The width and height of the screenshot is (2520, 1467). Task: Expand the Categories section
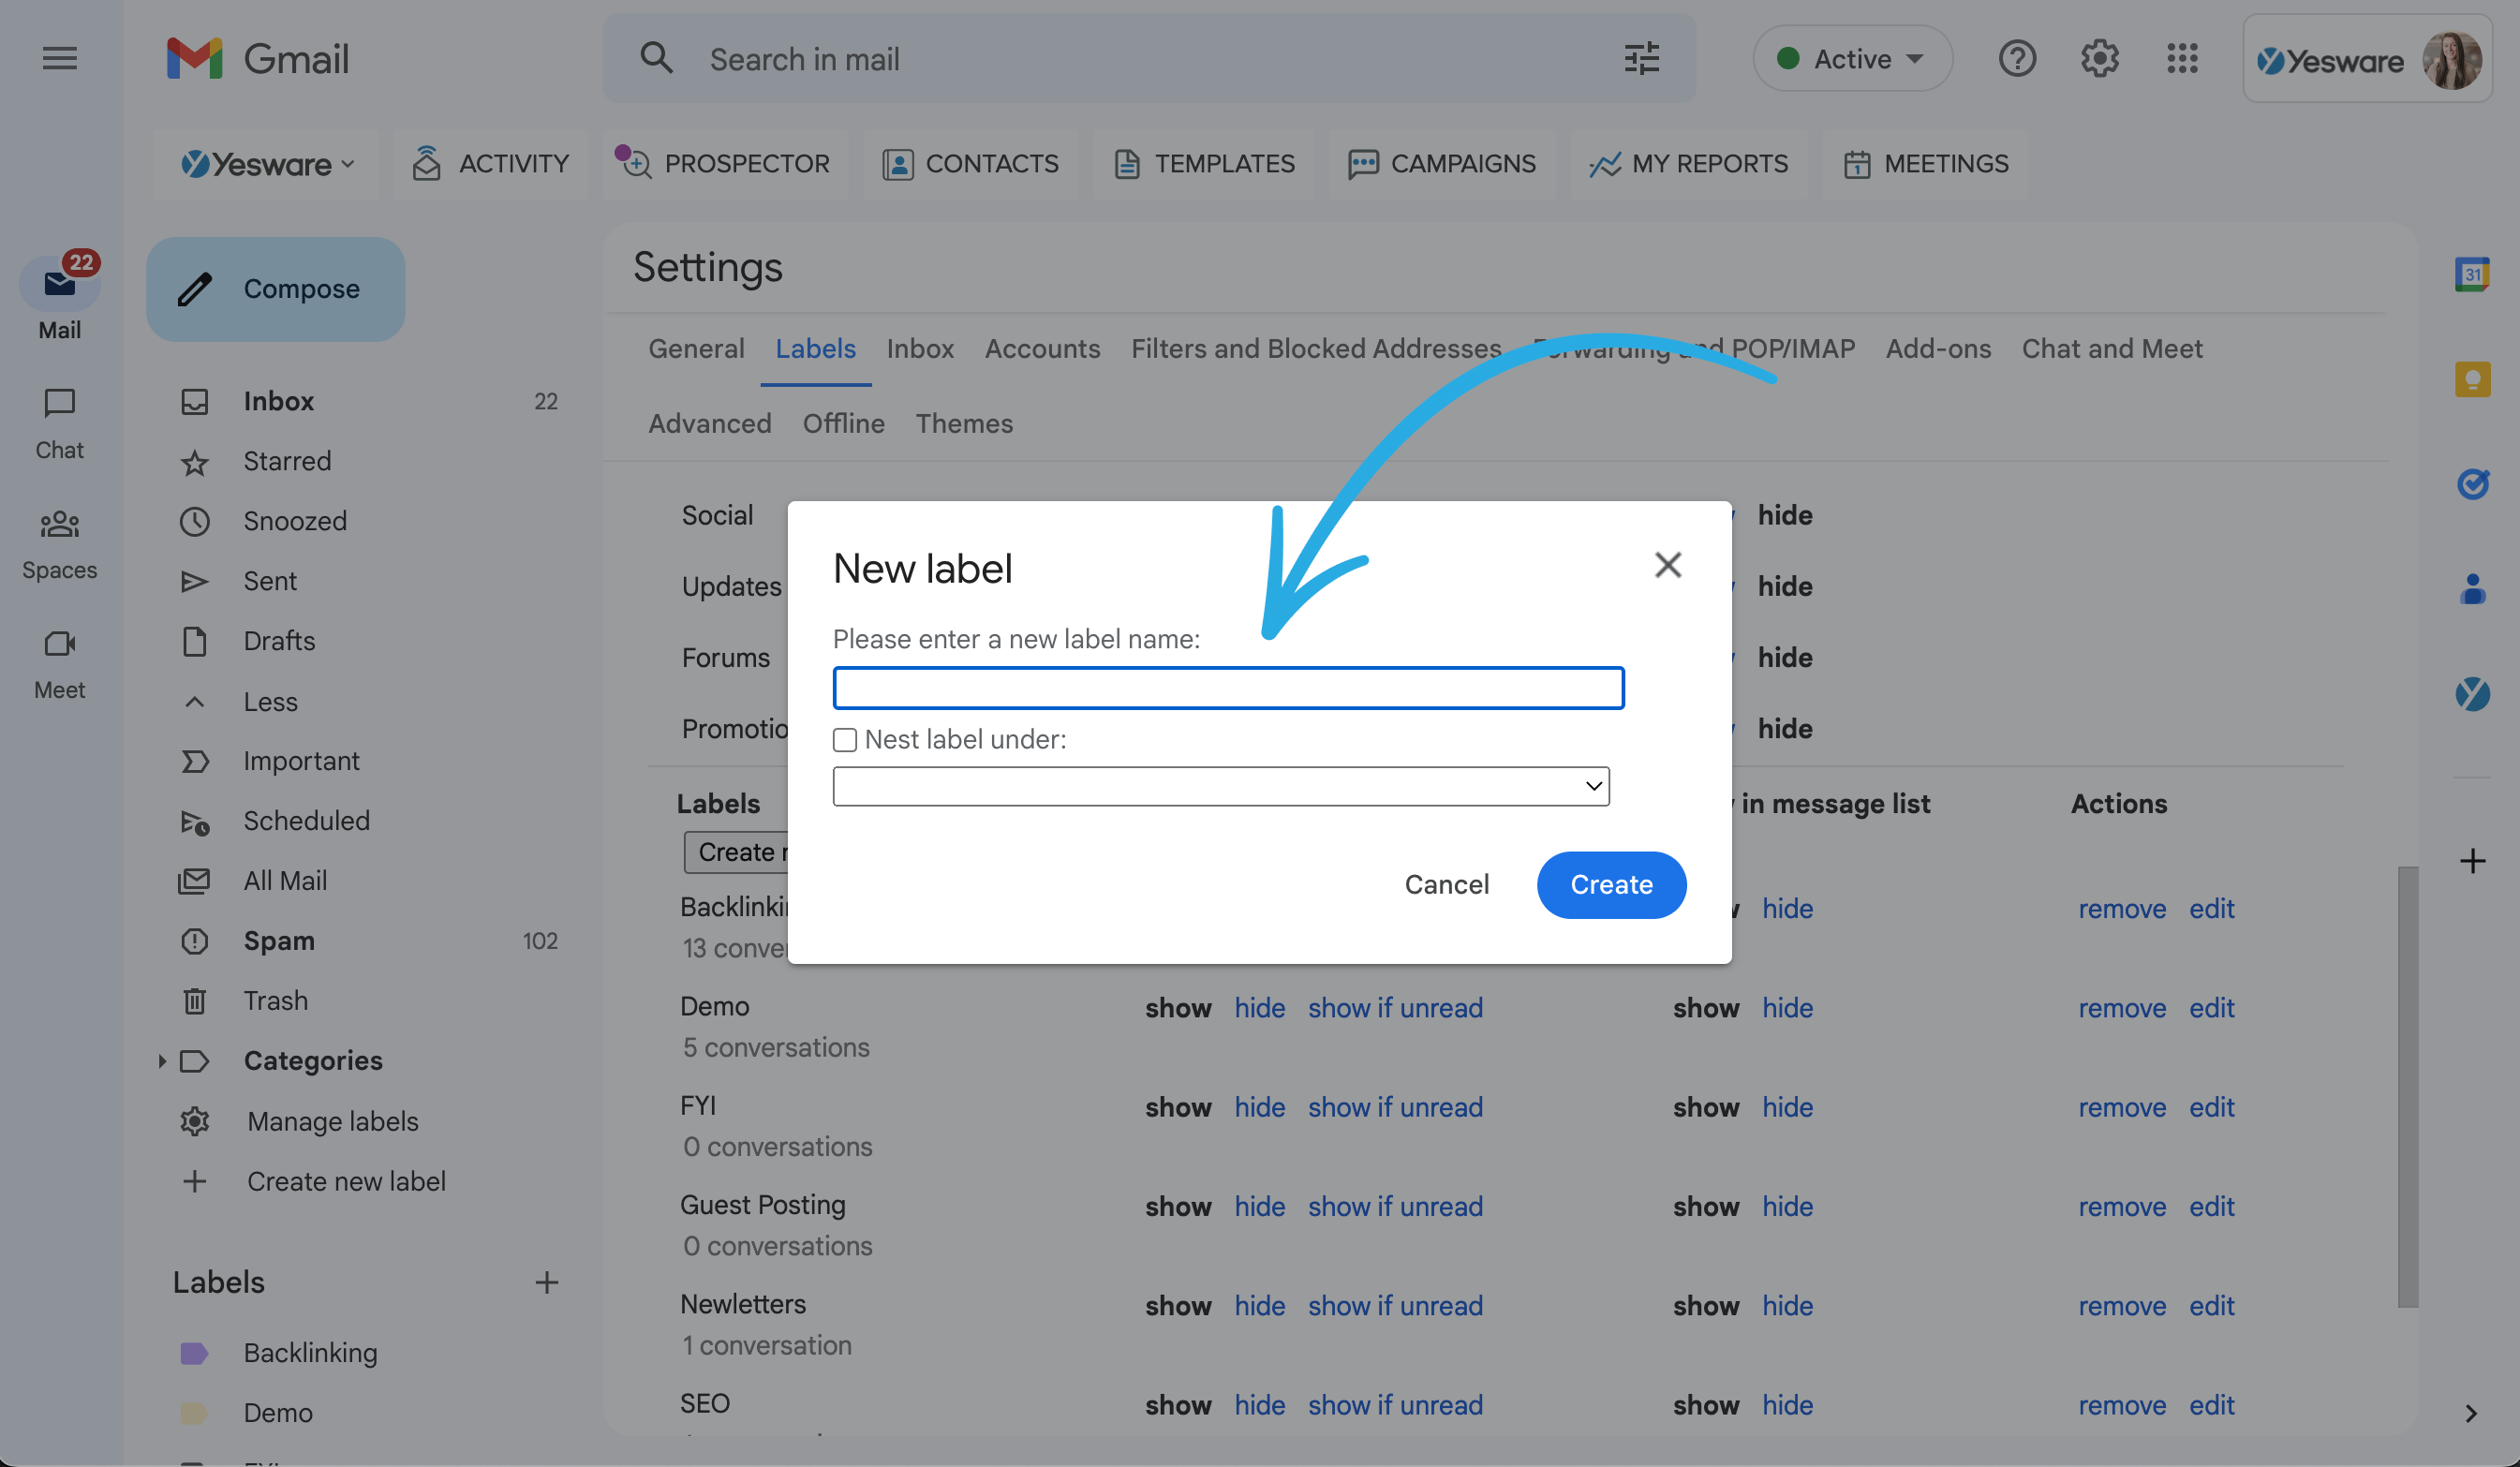point(165,1060)
